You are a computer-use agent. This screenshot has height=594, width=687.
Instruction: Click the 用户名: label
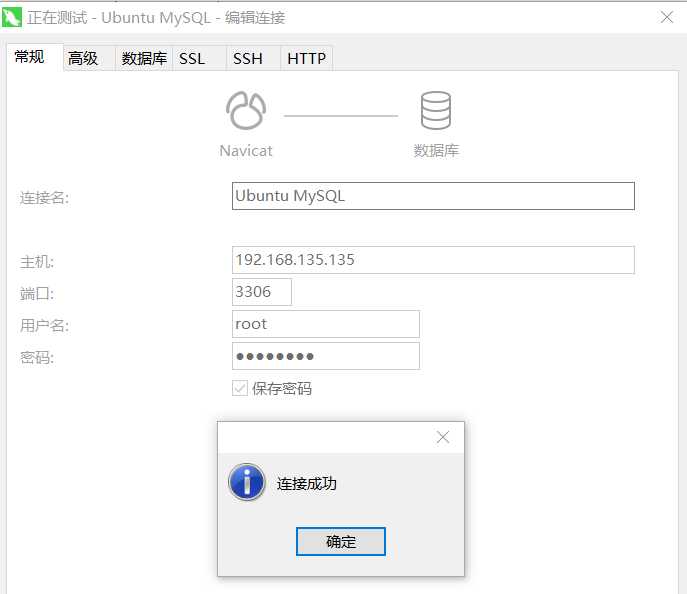(44, 325)
